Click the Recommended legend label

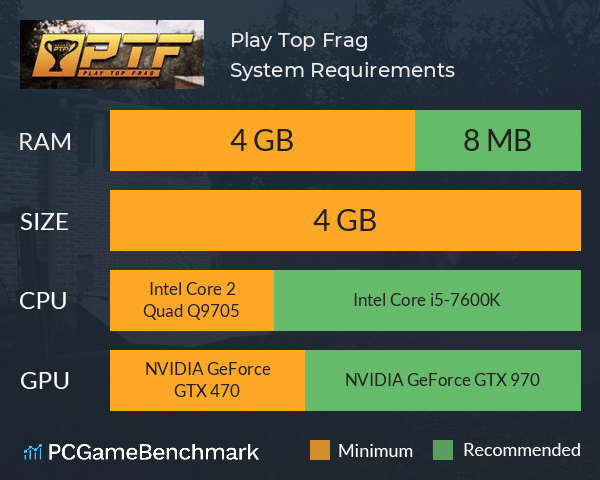(522, 450)
